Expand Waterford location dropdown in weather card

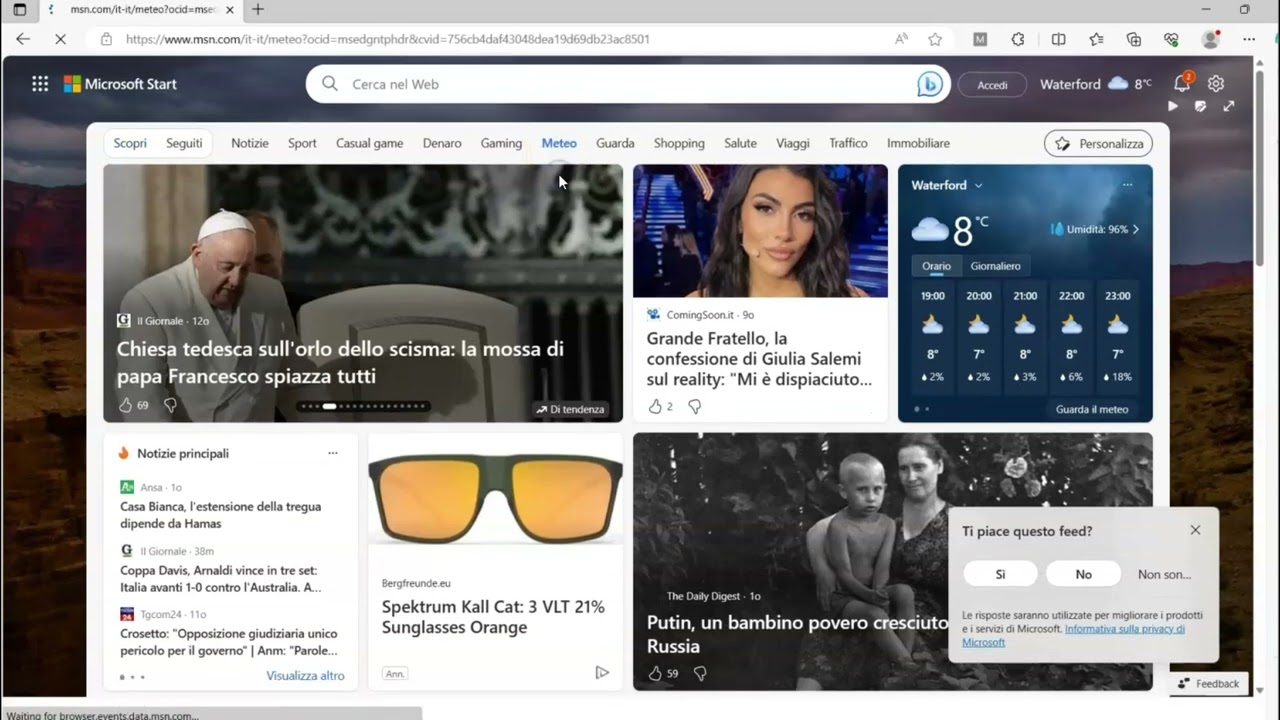tap(978, 185)
